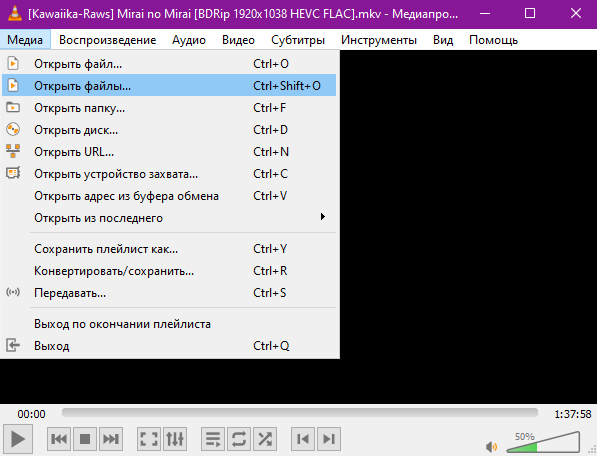
Task: Adjust the volume slider at 50%
Action: pos(543,442)
